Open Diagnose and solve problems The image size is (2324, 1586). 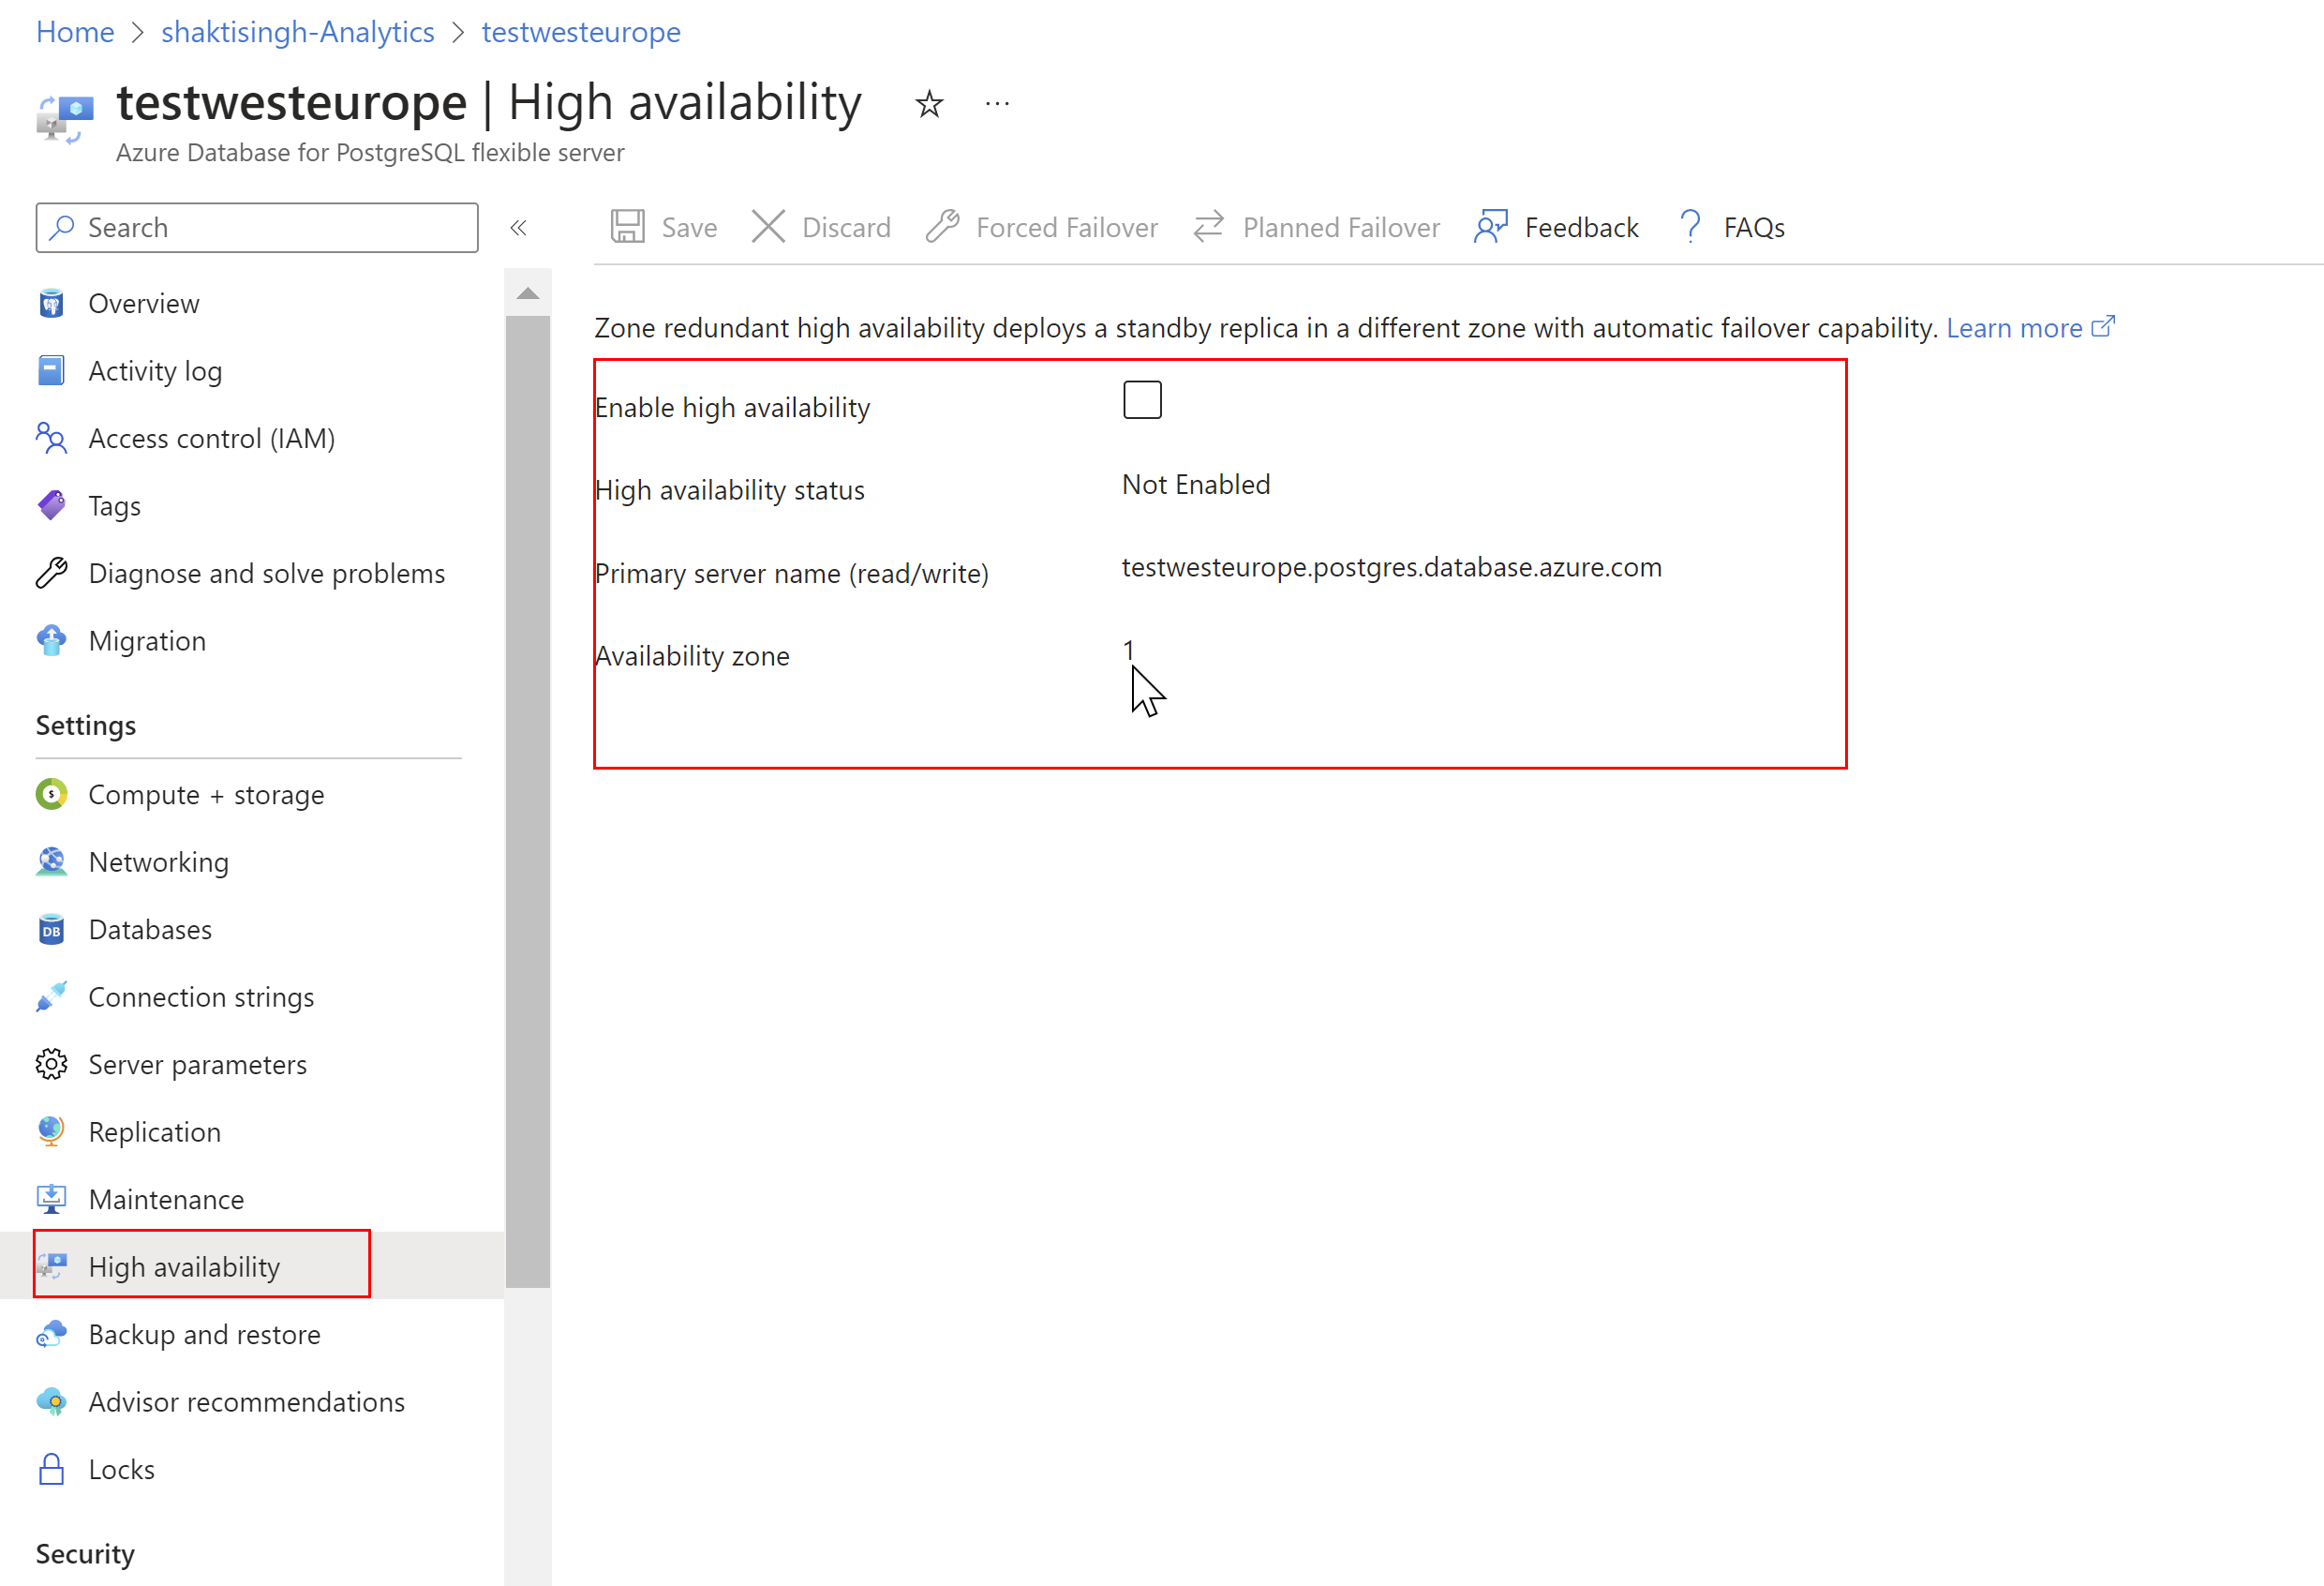pos(267,573)
